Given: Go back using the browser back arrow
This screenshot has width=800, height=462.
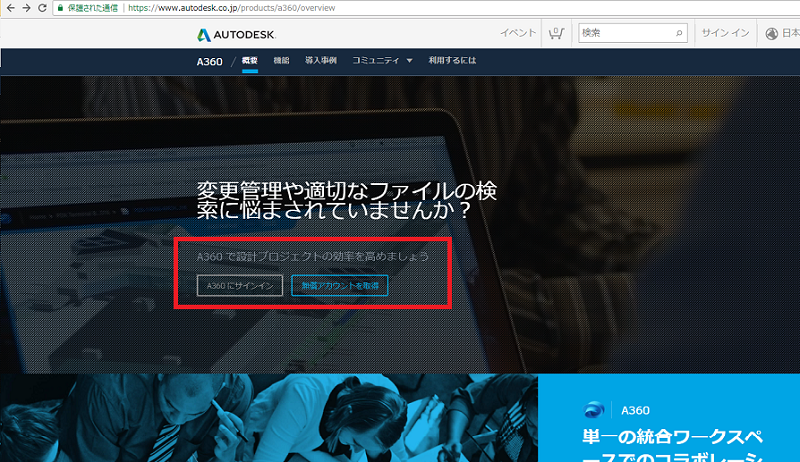Looking at the screenshot, I should click(x=10, y=8).
